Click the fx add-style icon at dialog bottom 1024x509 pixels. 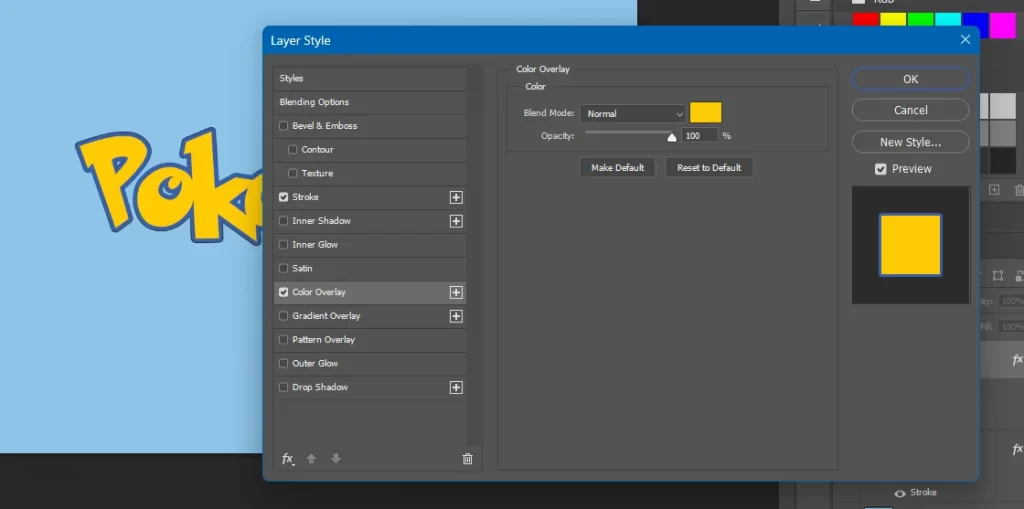pyautogui.click(x=288, y=459)
